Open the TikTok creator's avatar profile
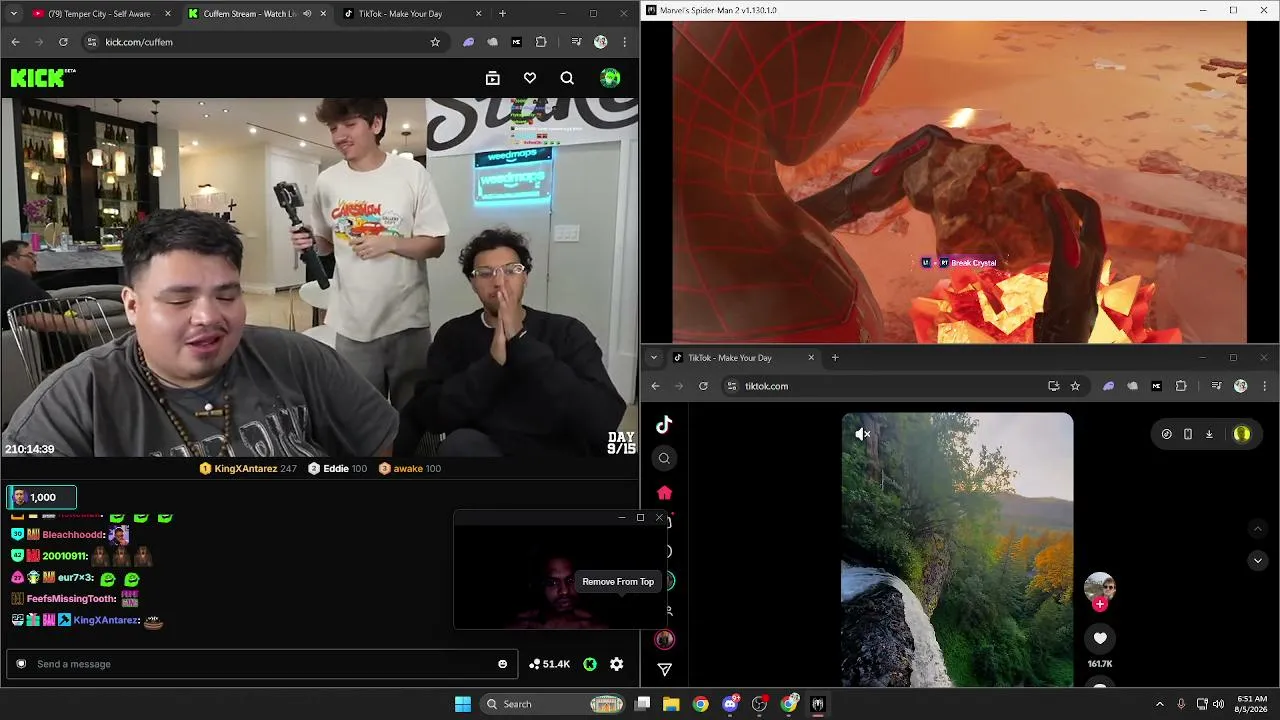This screenshot has height=720, width=1280. [x=1100, y=587]
